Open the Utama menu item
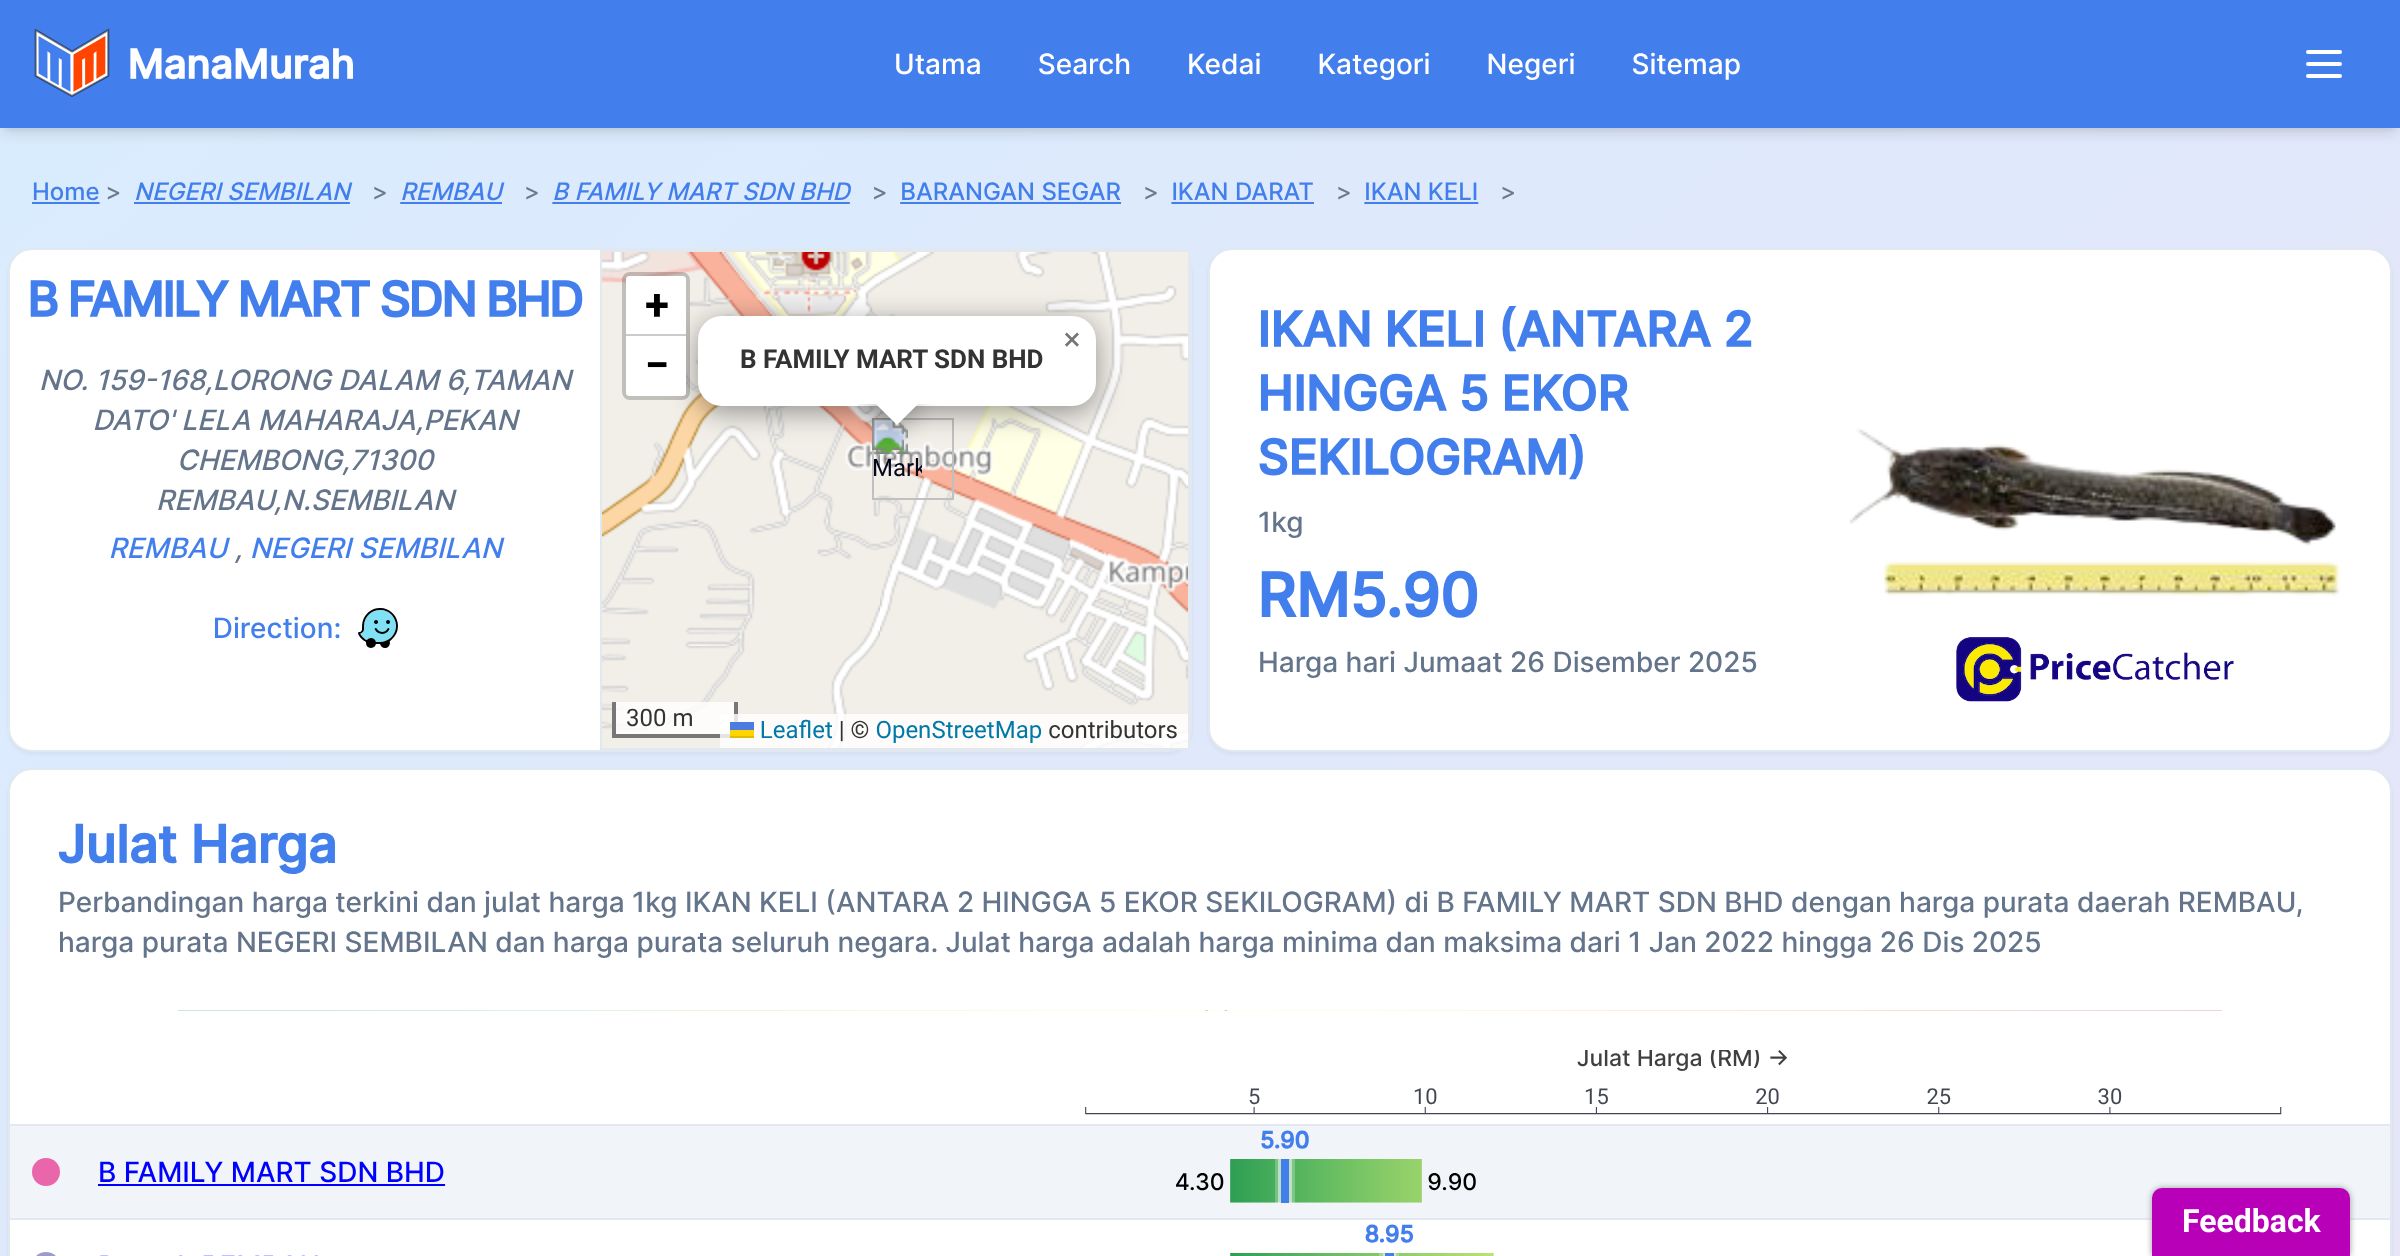Image resolution: width=2400 pixels, height=1256 pixels. point(937,64)
